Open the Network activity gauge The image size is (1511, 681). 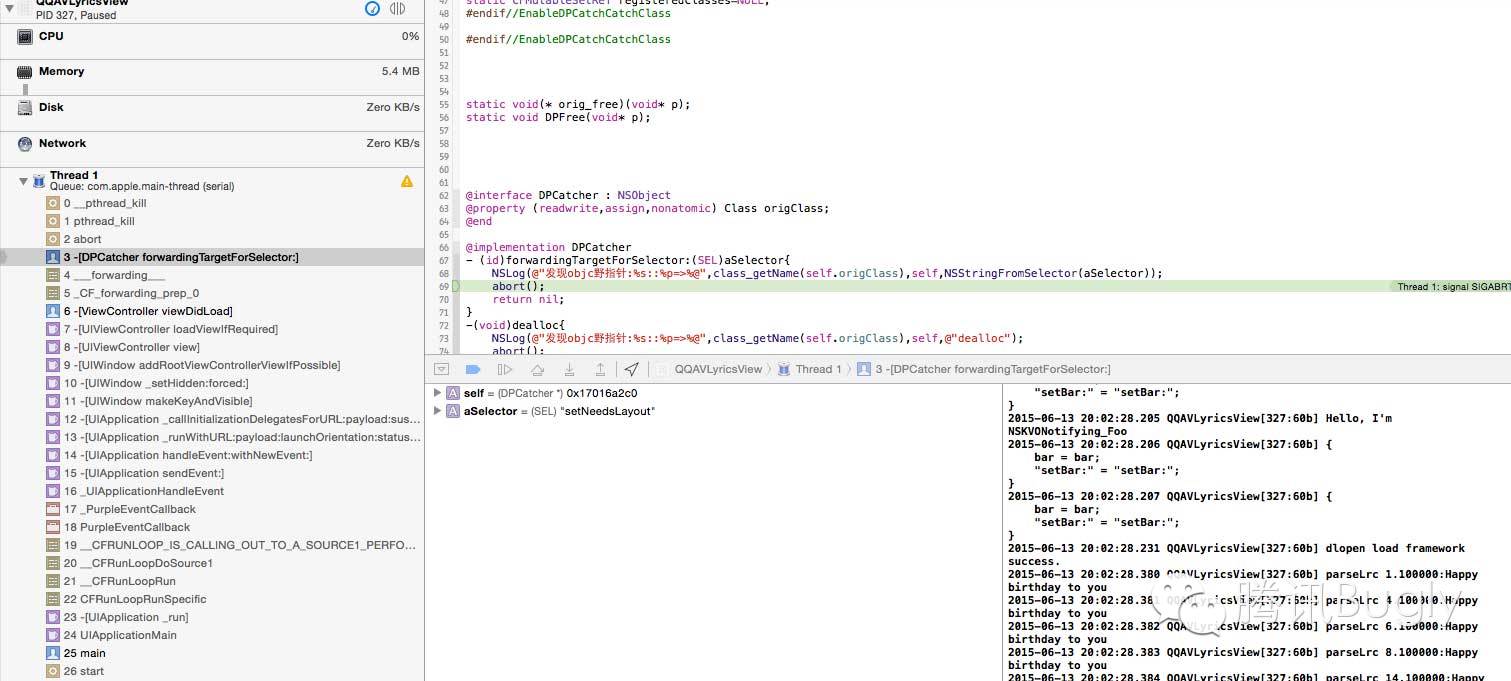pyautogui.click(x=62, y=144)
